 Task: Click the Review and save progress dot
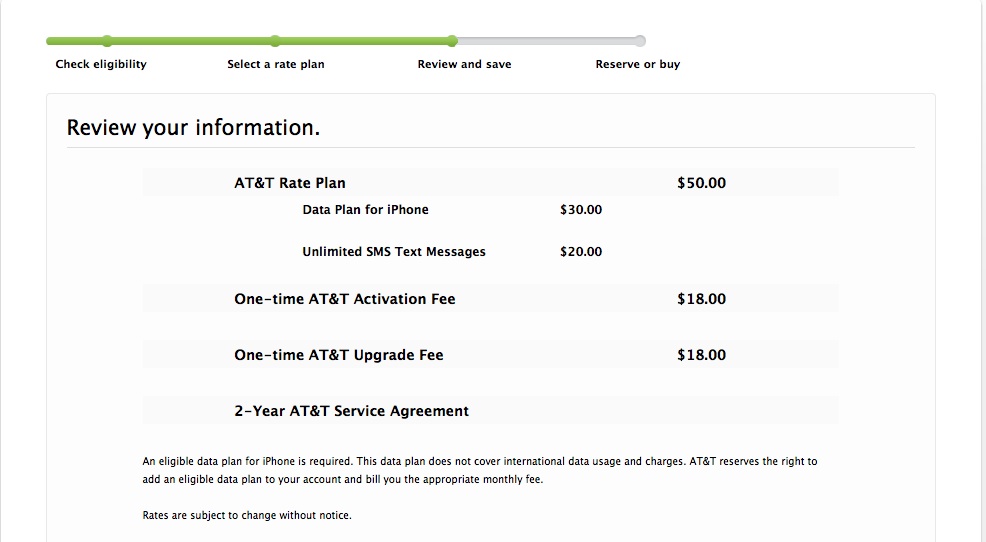coord(452,41)
